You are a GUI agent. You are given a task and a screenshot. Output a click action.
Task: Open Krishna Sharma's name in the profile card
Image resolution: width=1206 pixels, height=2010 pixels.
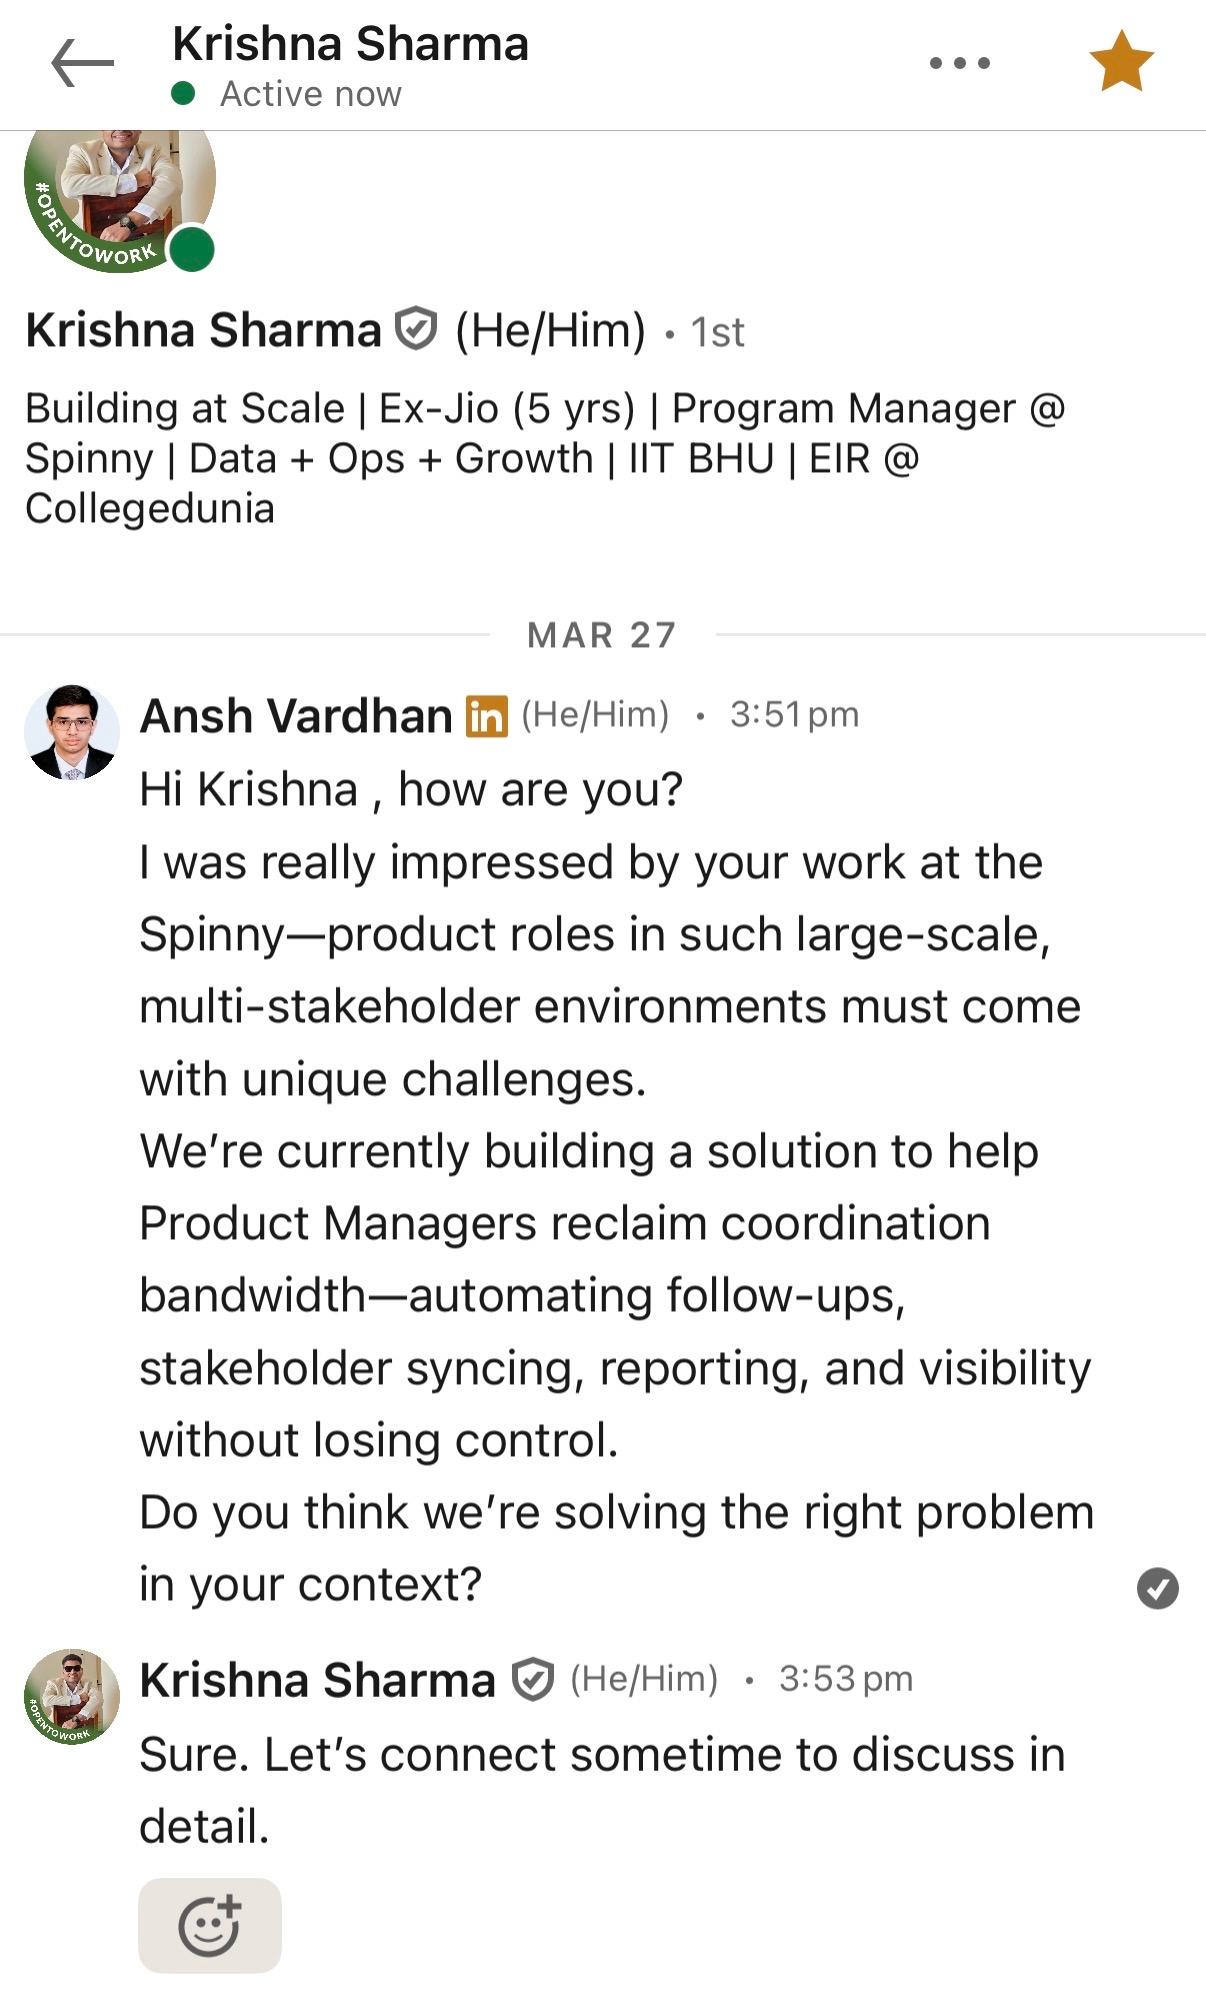coord(203,330)
